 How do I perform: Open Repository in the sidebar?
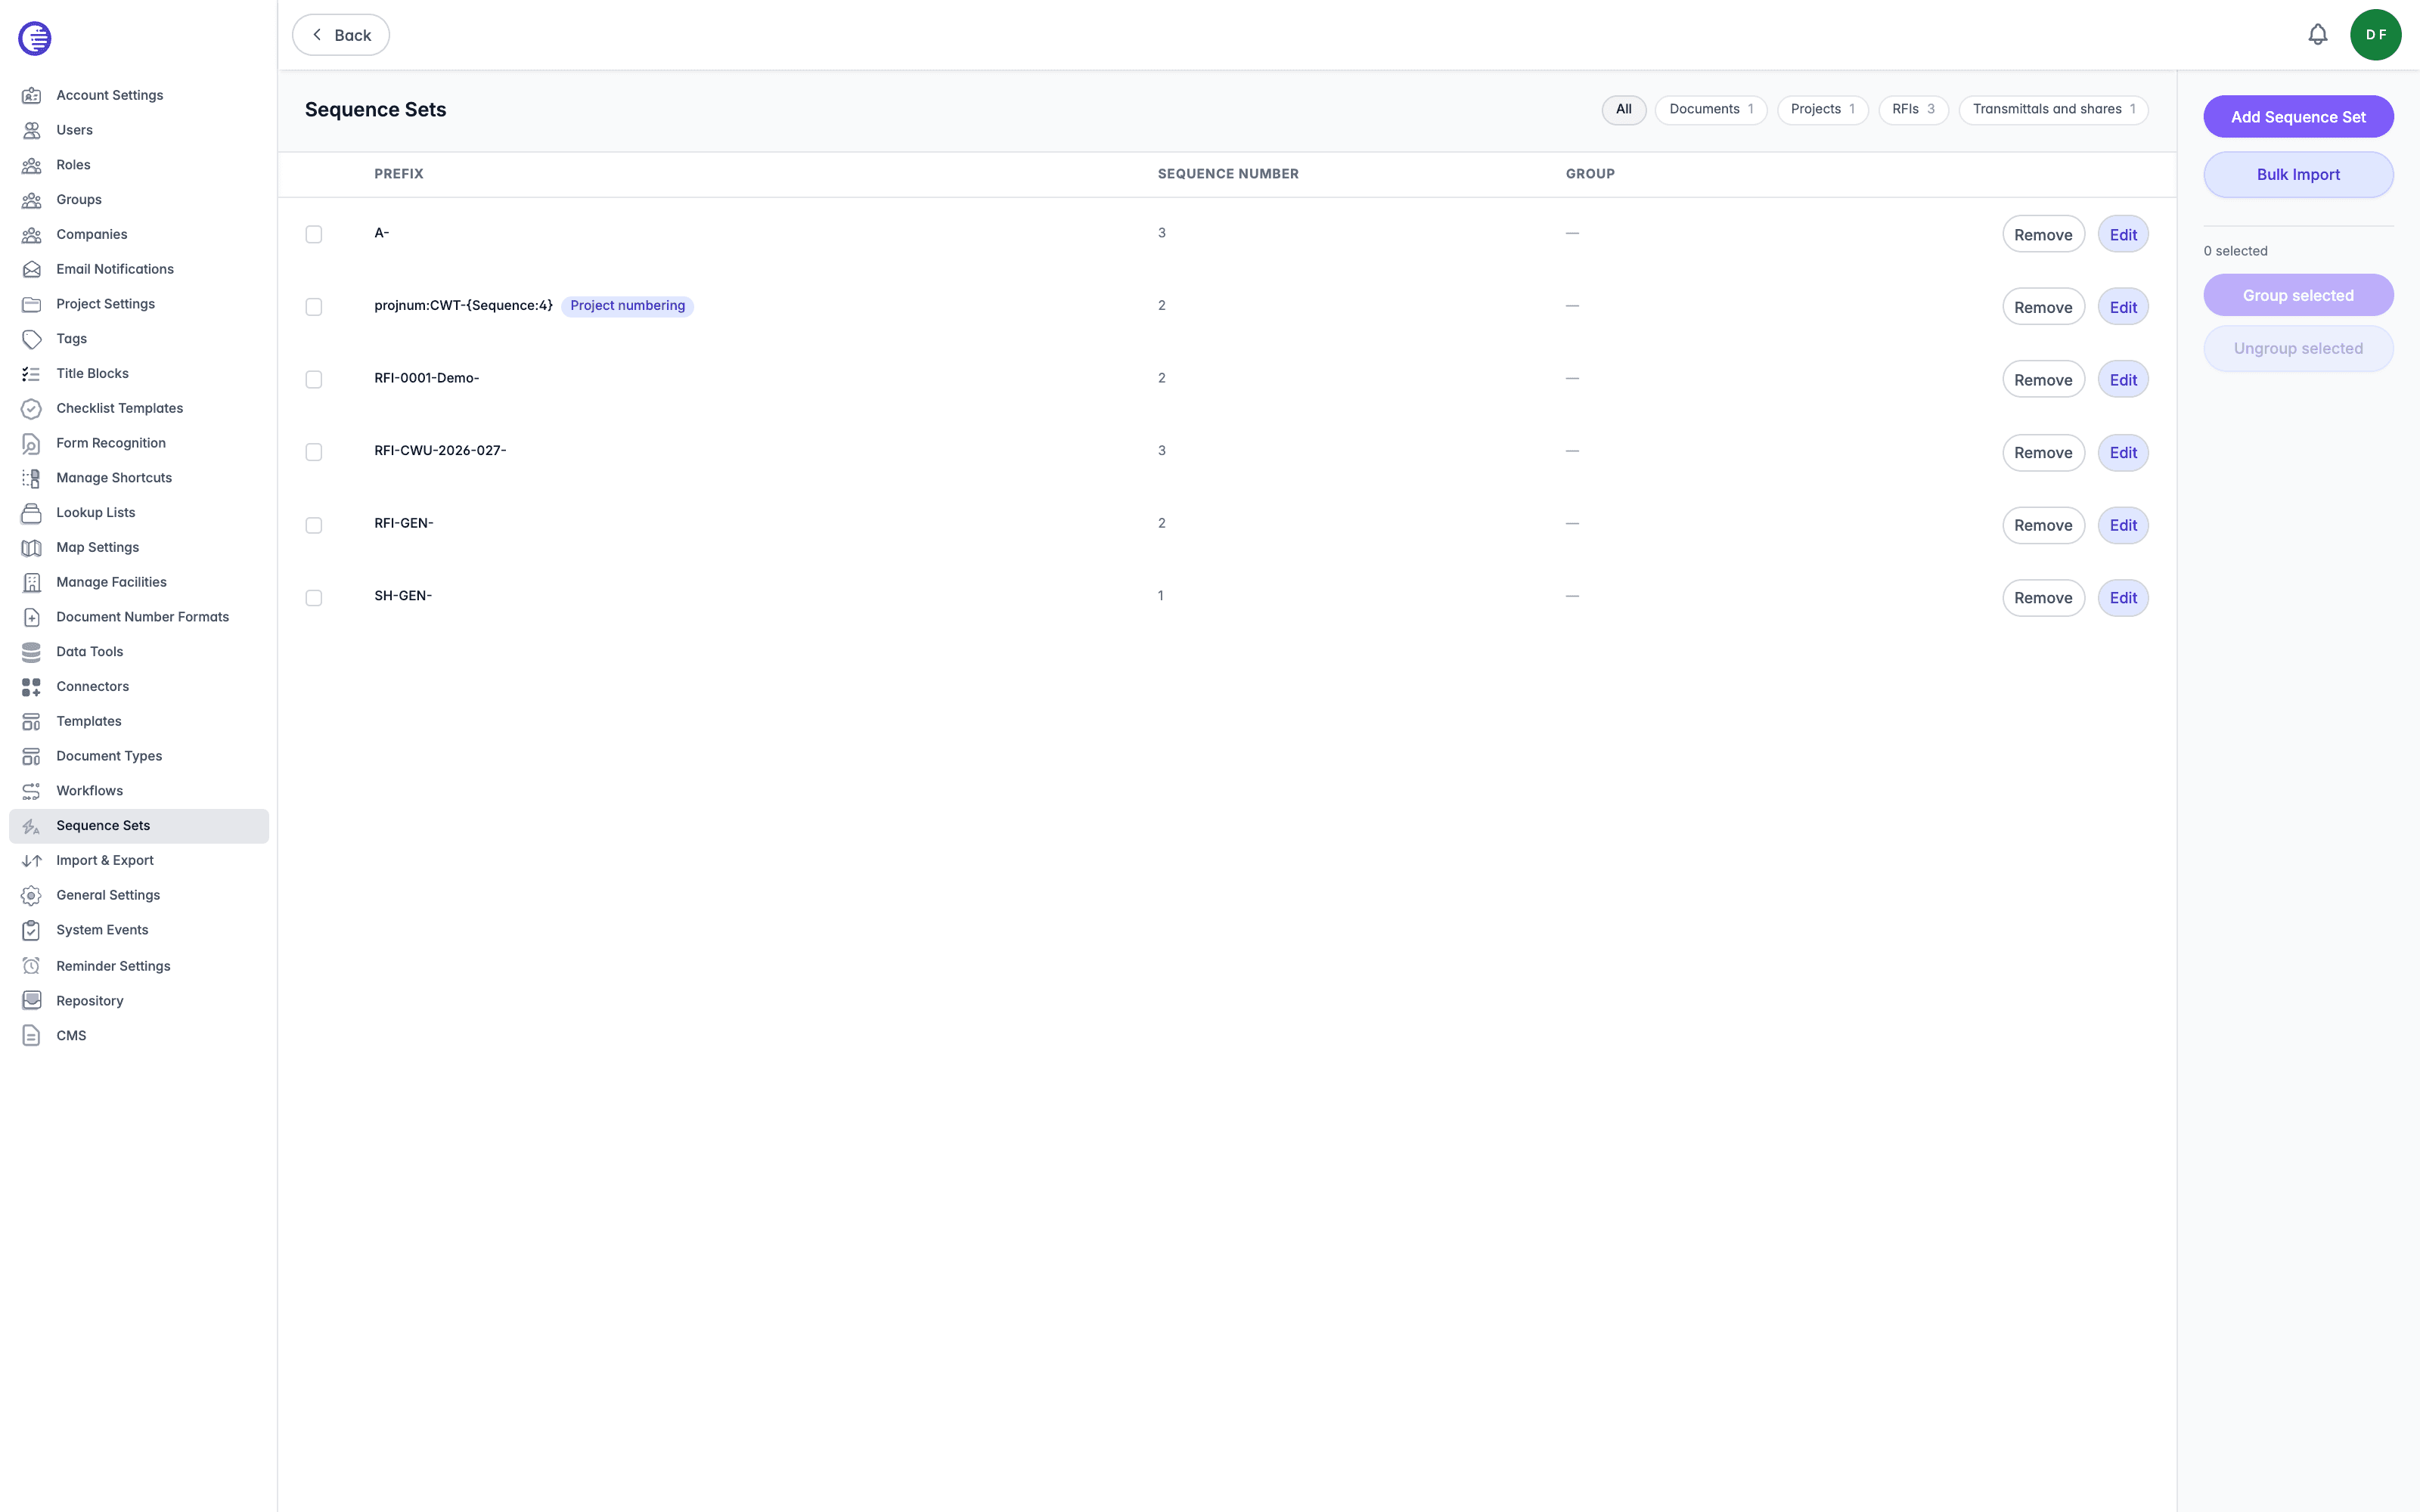[139, 1001]
